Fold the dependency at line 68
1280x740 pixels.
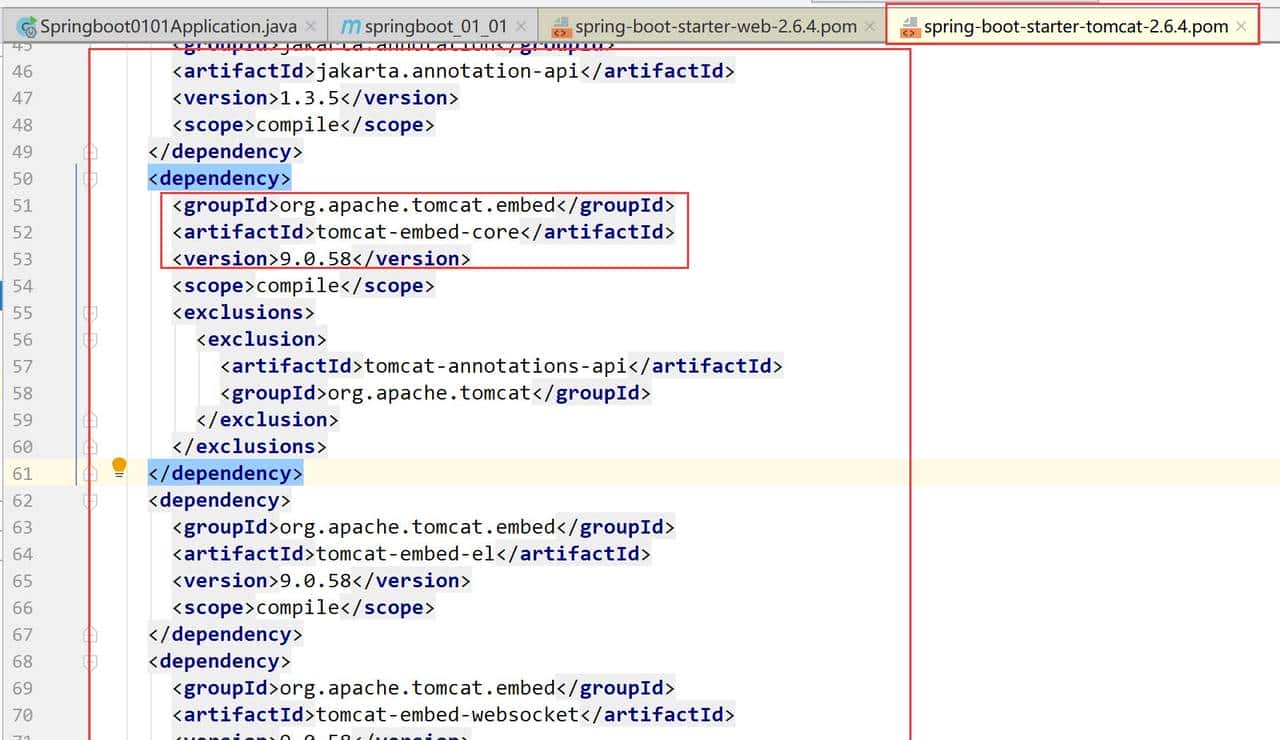tap(90, 662)
